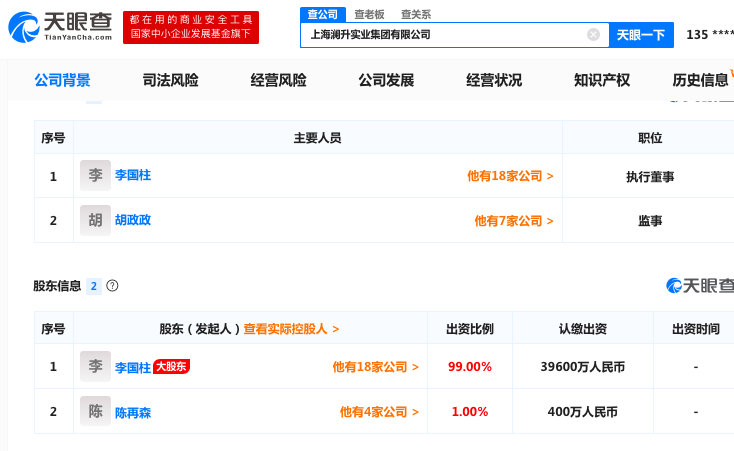Expand 他有4家公司 for 陈再森
This screenshot has width=734, height=451.
click(379, 412)
